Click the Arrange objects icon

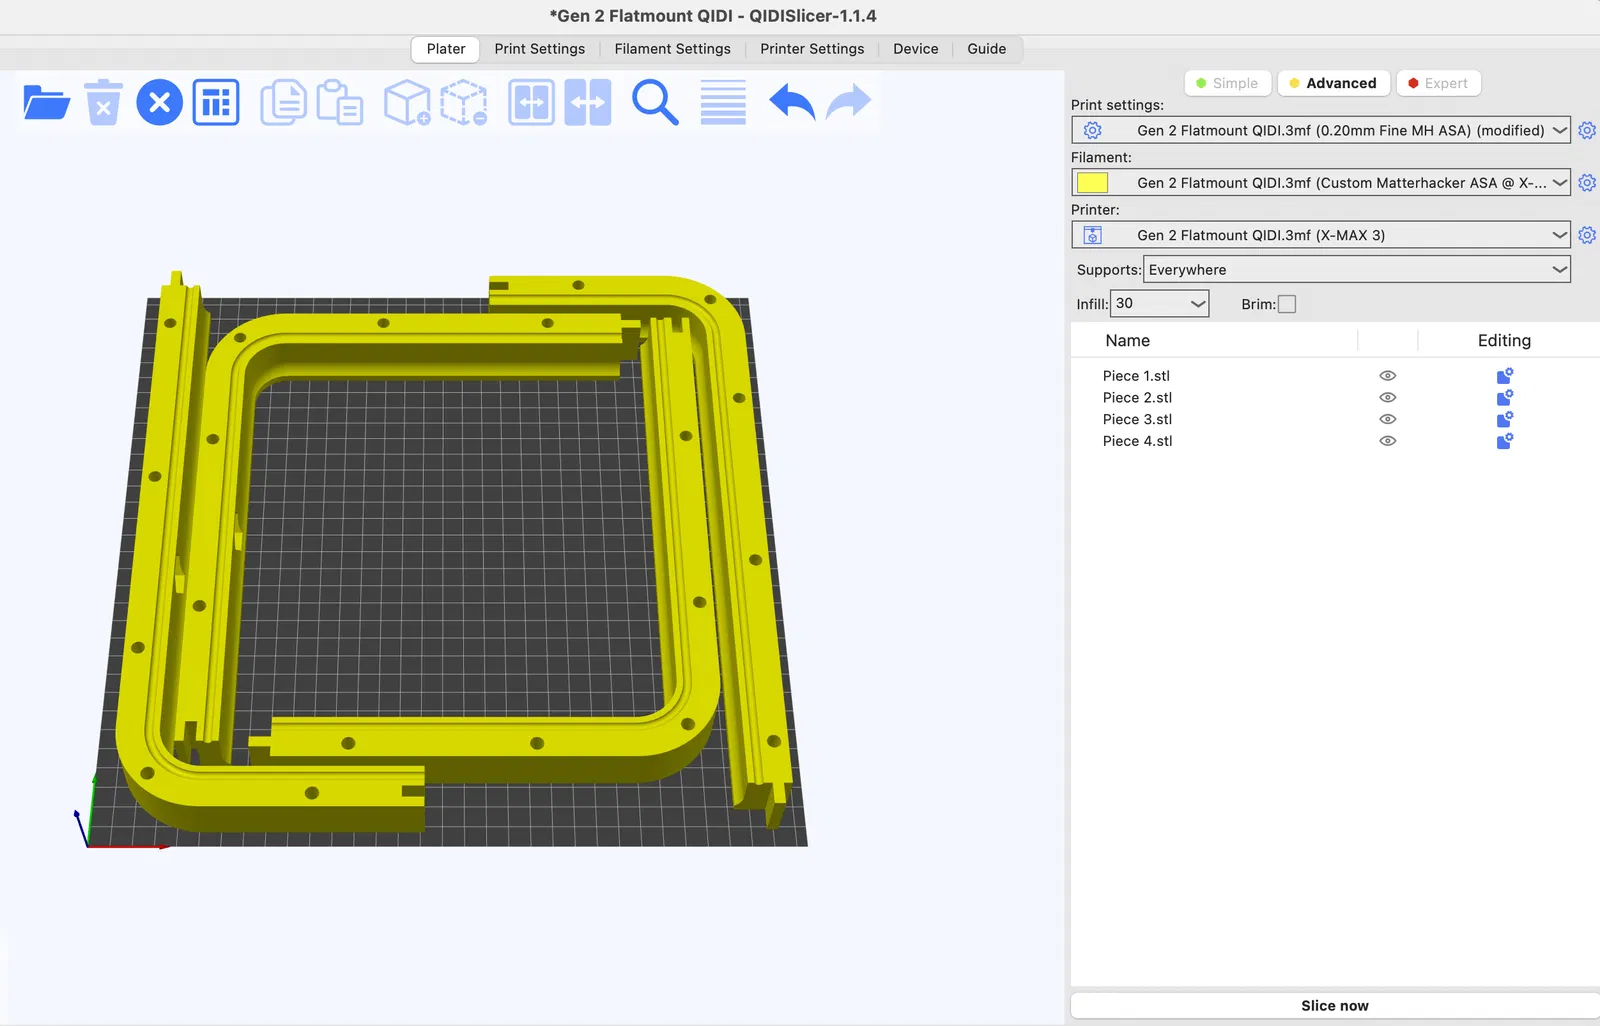216,102
